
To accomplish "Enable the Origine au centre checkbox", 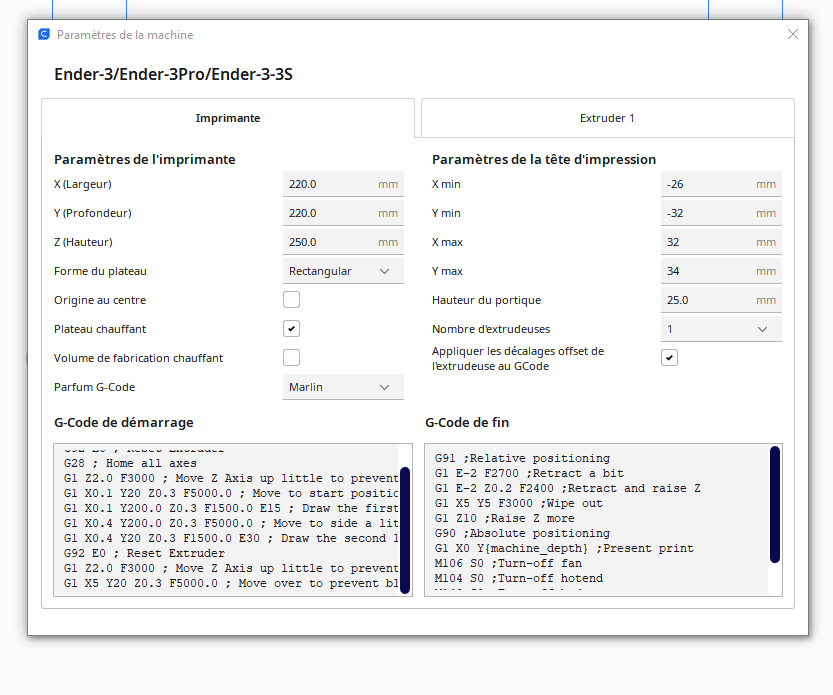I will coord(291,300).
